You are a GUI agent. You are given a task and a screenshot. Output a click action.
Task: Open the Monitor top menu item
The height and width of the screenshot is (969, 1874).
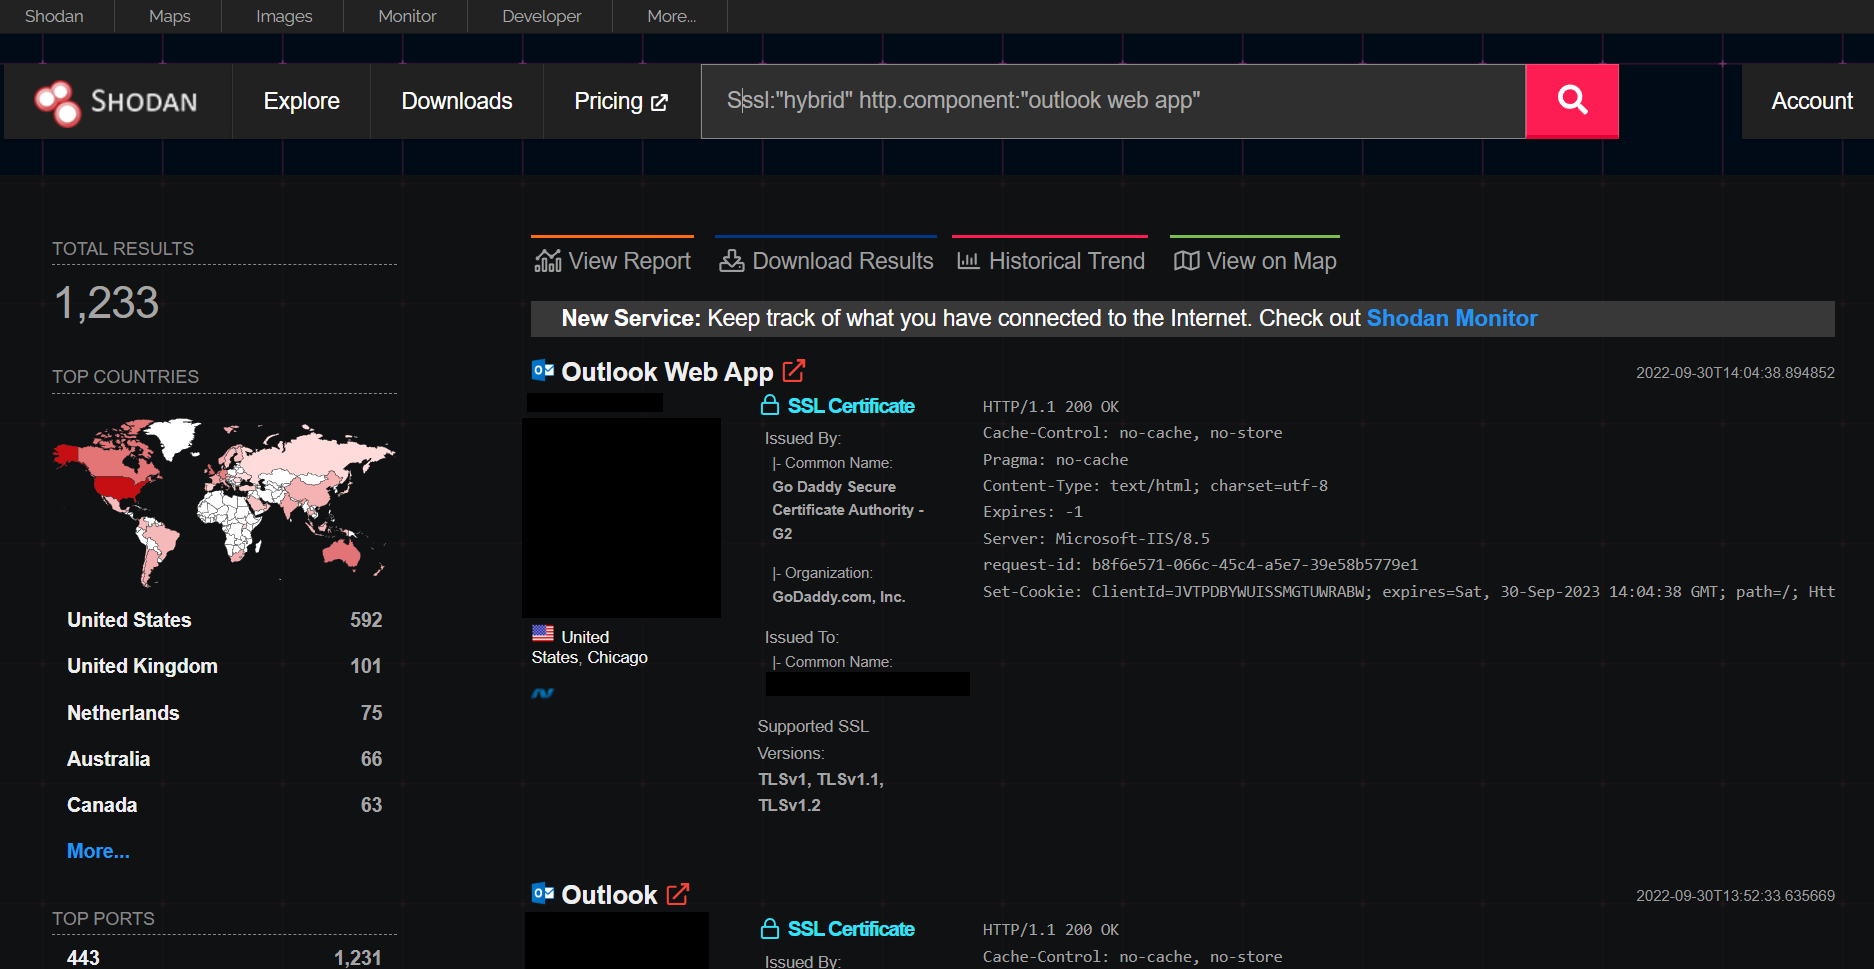pyautogui.click(x=407, y=16)
